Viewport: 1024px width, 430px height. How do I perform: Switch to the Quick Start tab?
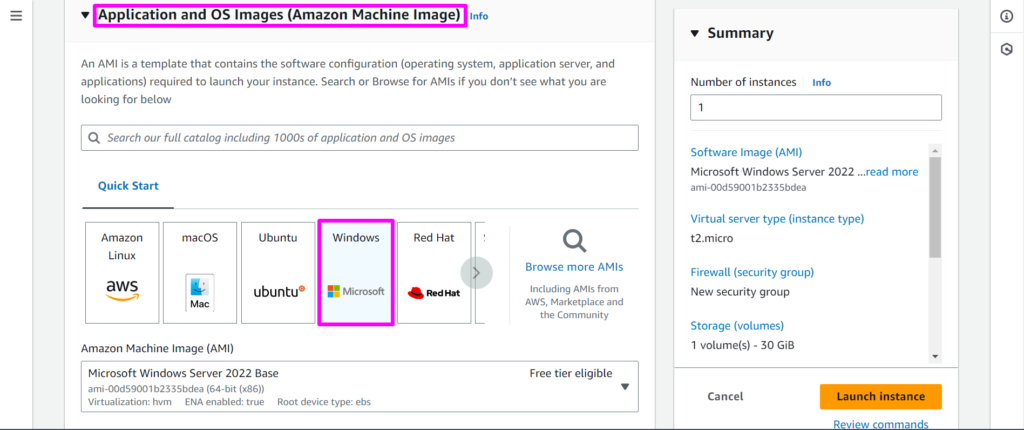click(128, 186)
